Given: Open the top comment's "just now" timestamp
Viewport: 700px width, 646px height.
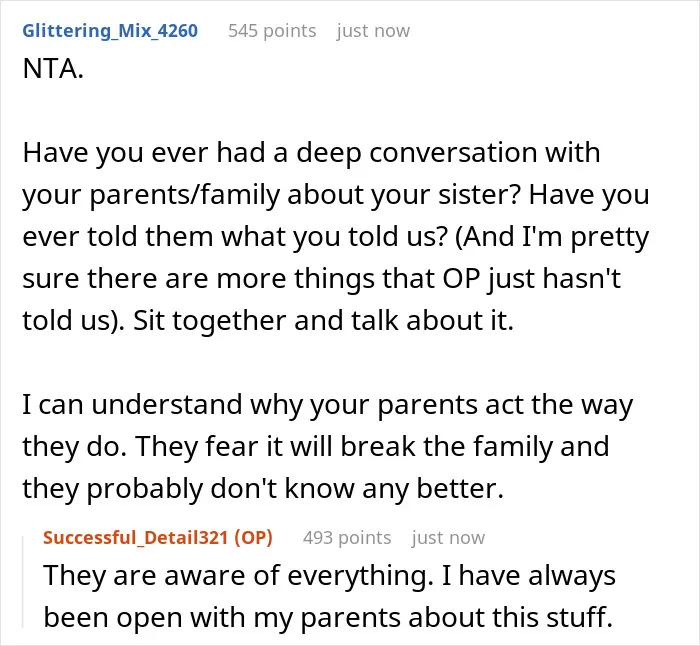Looking at the screenshot, I should (373, 31).
